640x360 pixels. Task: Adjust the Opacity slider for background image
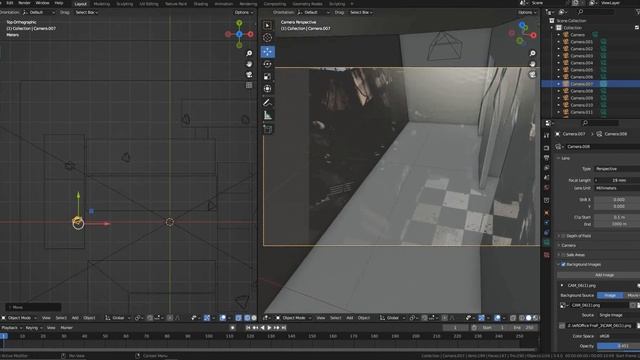[x=618, y=346]
